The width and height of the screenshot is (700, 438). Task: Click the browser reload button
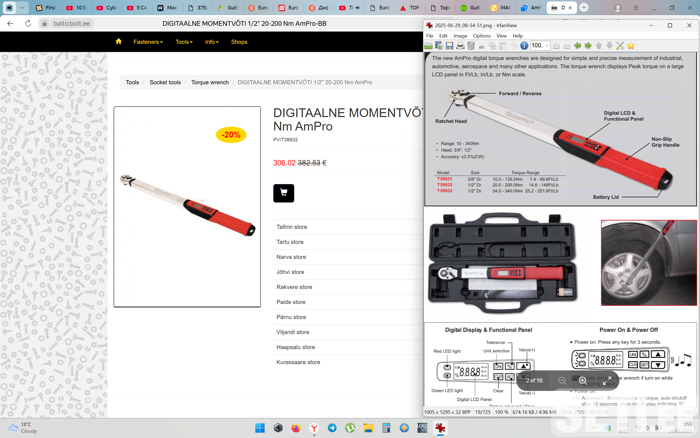pyautogui.click(x=28, y=23)
